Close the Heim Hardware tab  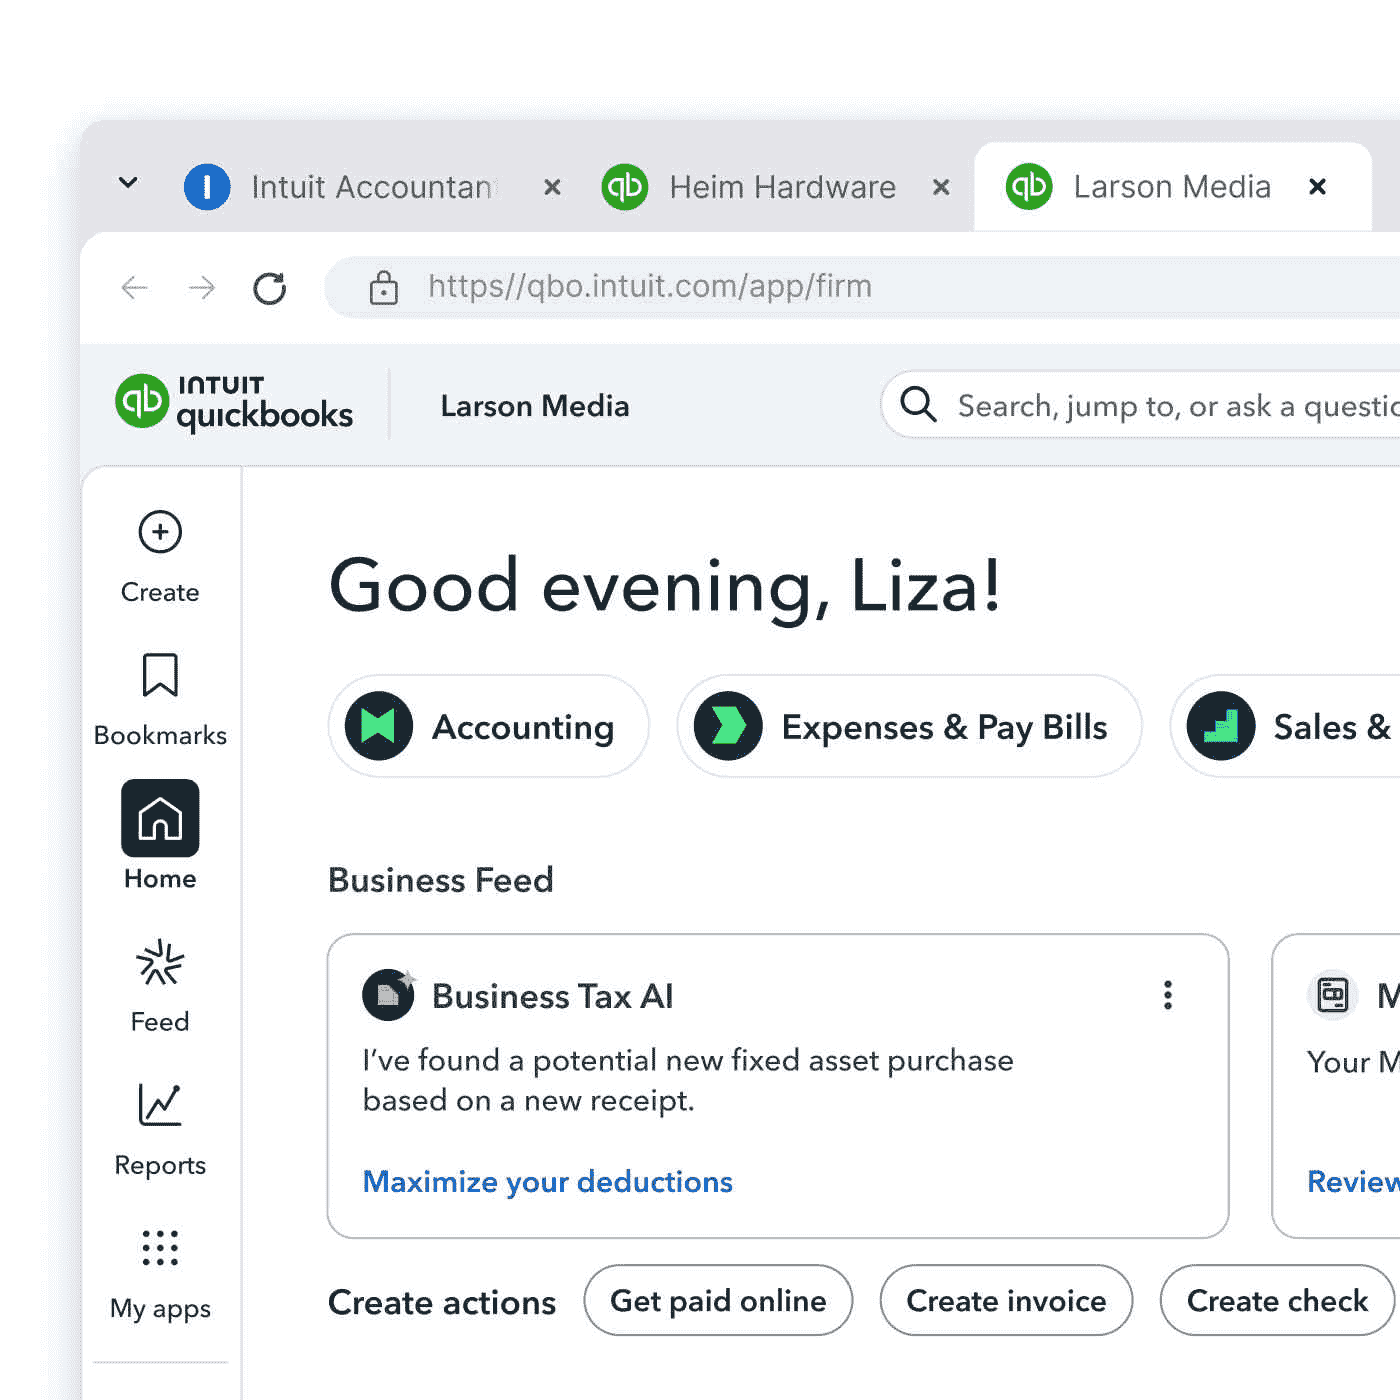[x=941, y=187]
